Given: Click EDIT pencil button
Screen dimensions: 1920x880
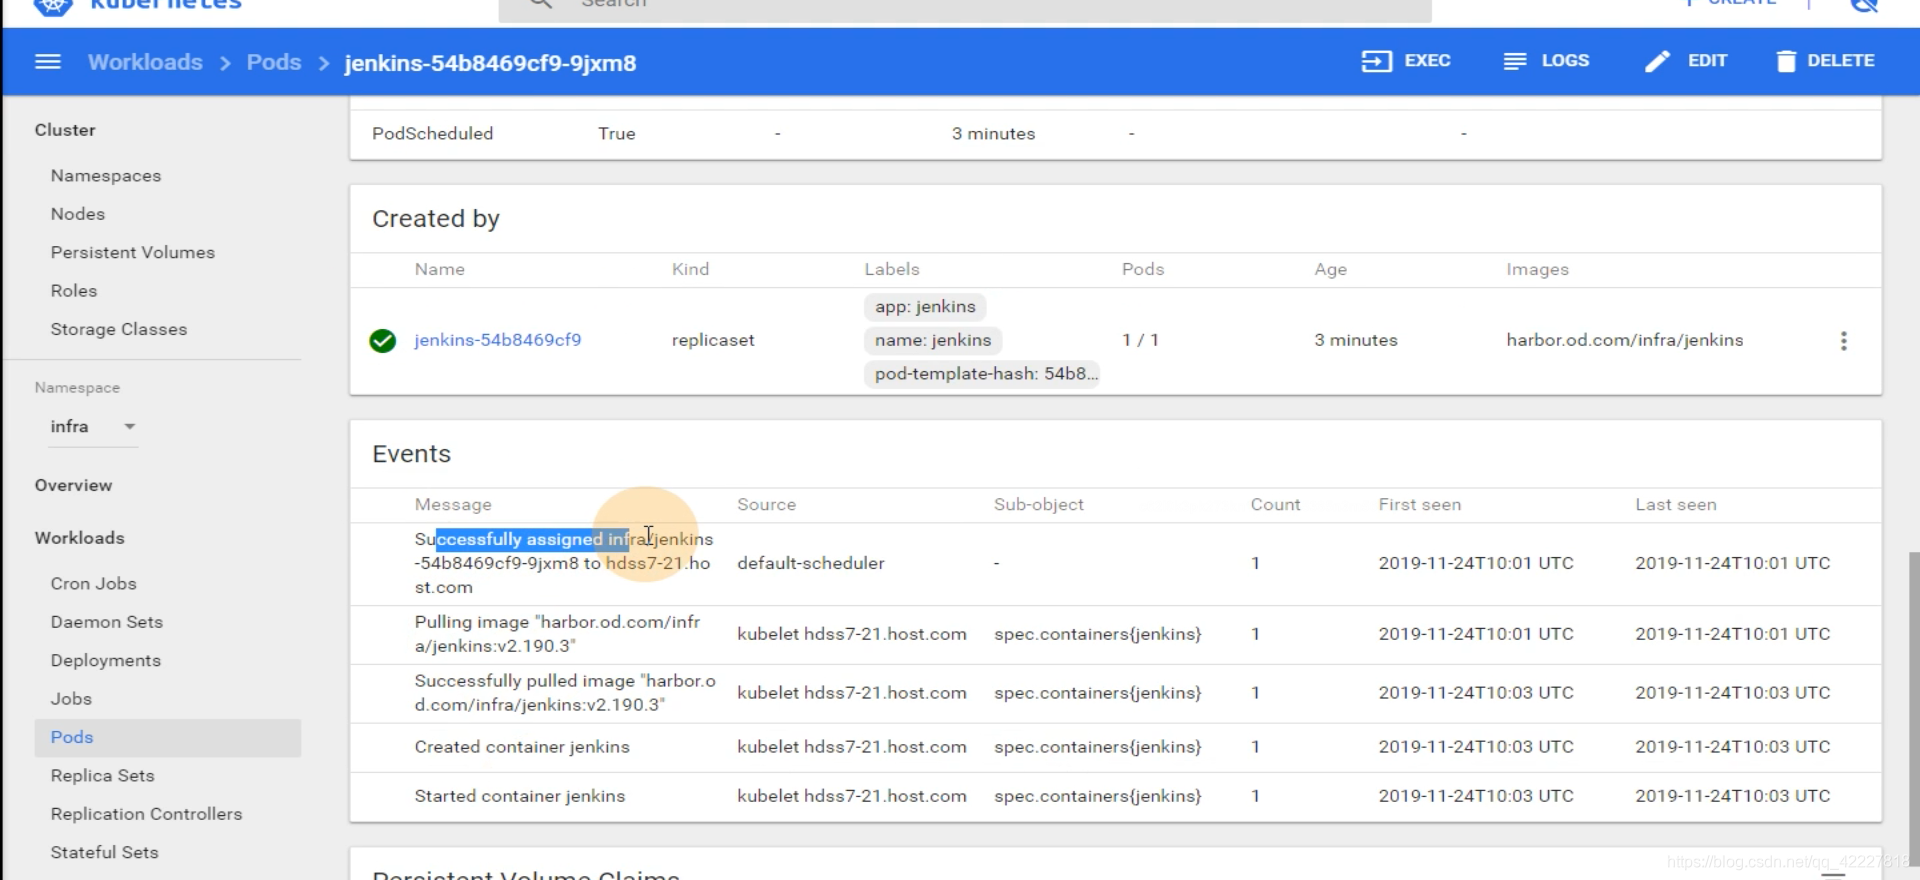Looking at the screenshot, I should [x=1686, y=61].
